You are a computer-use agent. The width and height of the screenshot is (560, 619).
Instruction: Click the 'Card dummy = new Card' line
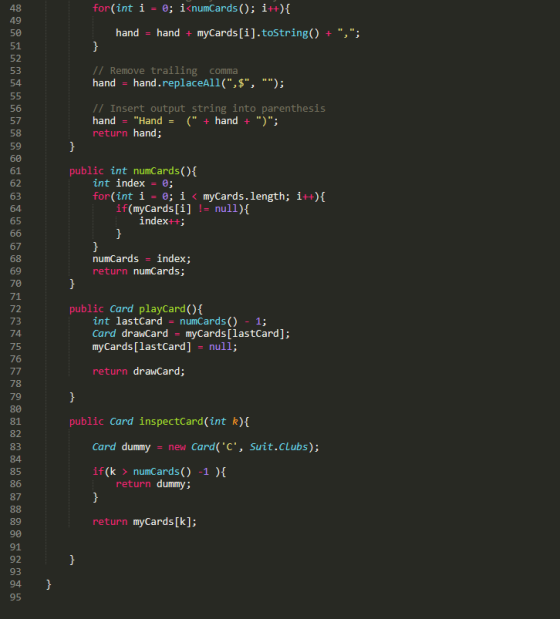206,447
